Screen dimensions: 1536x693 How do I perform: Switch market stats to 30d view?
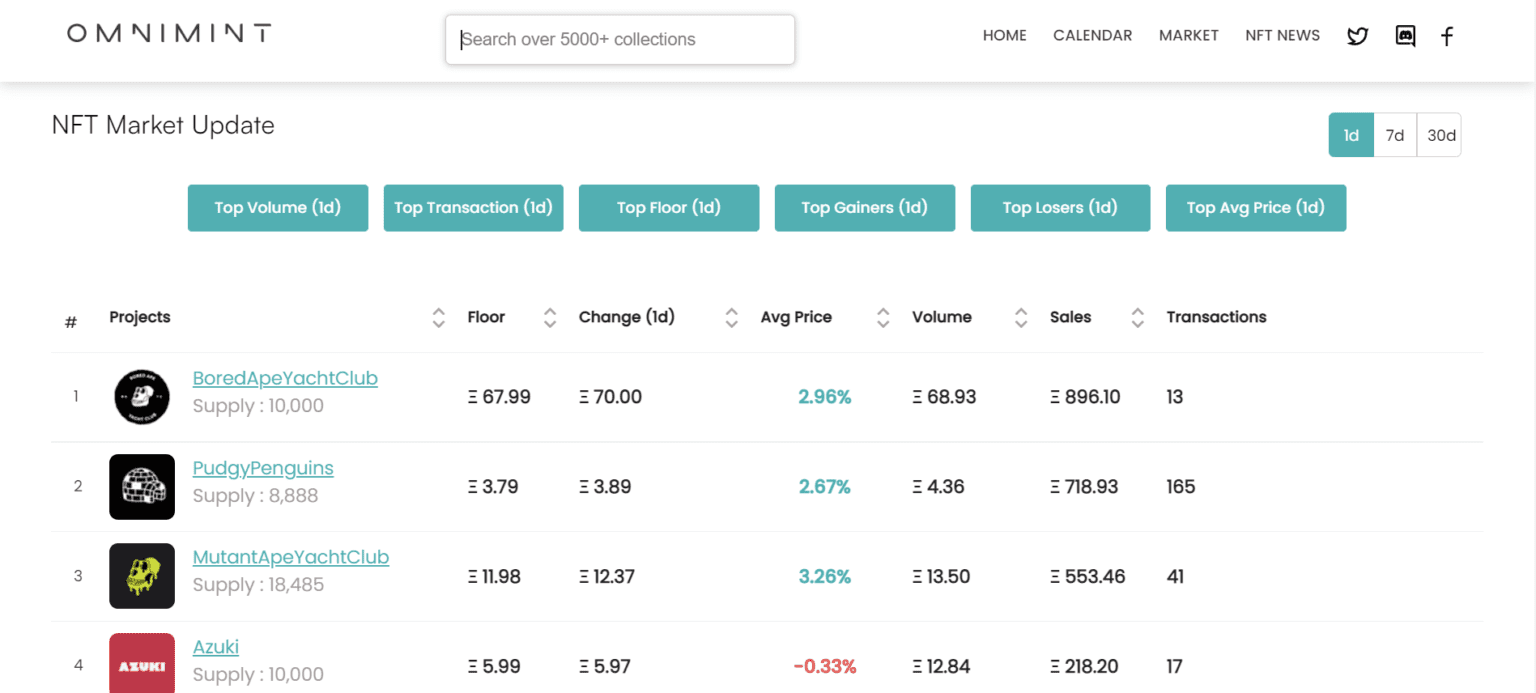click(1439, 135)
